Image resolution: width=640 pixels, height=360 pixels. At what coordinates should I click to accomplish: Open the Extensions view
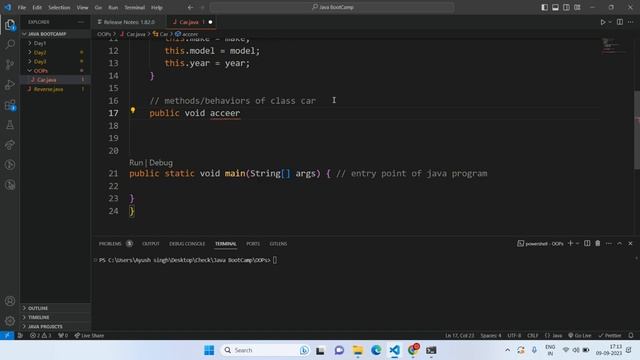[x=10, y=105]
